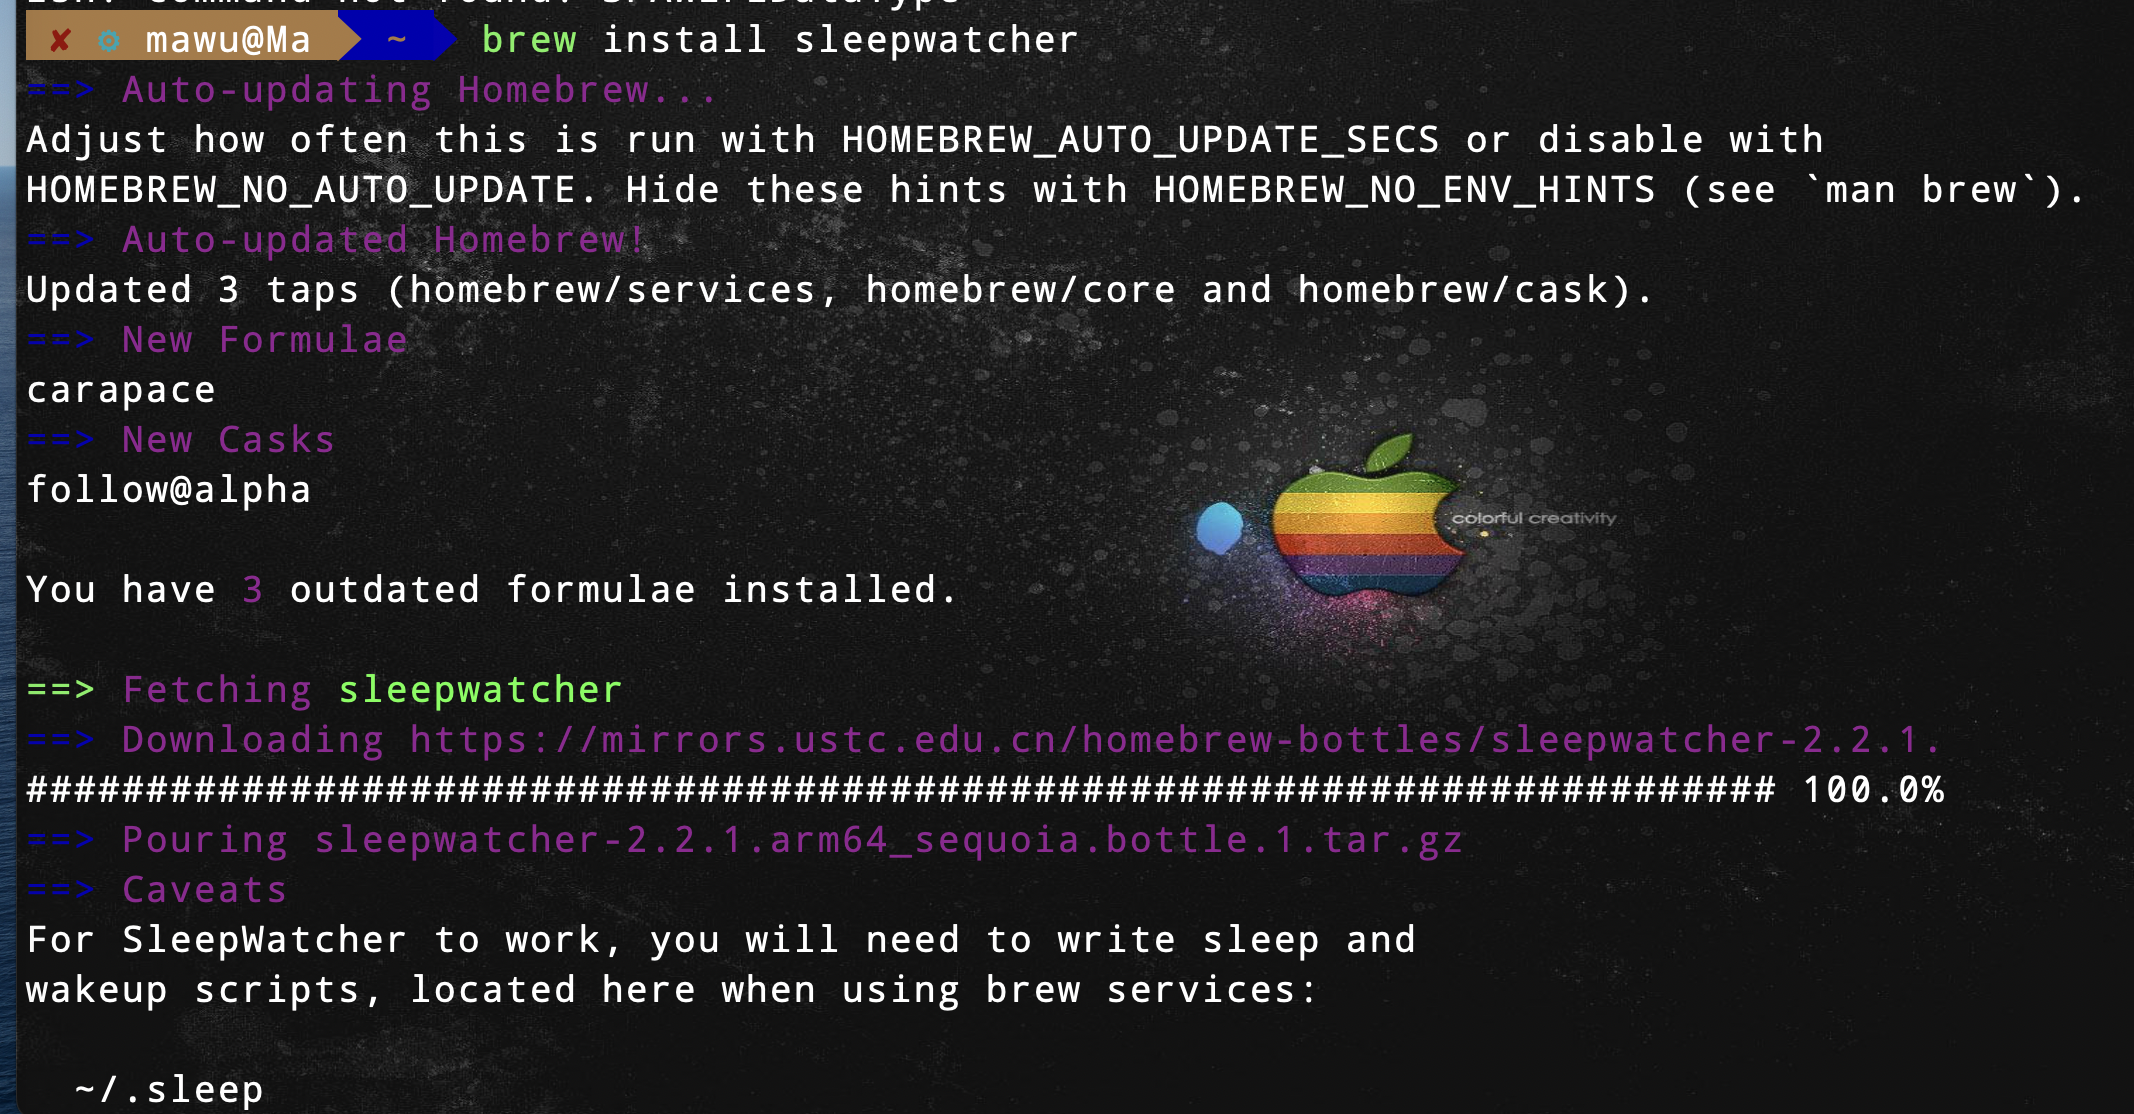2134x1114 pixels.
Task: Click the red X close button icon
Action: (58, 40)
